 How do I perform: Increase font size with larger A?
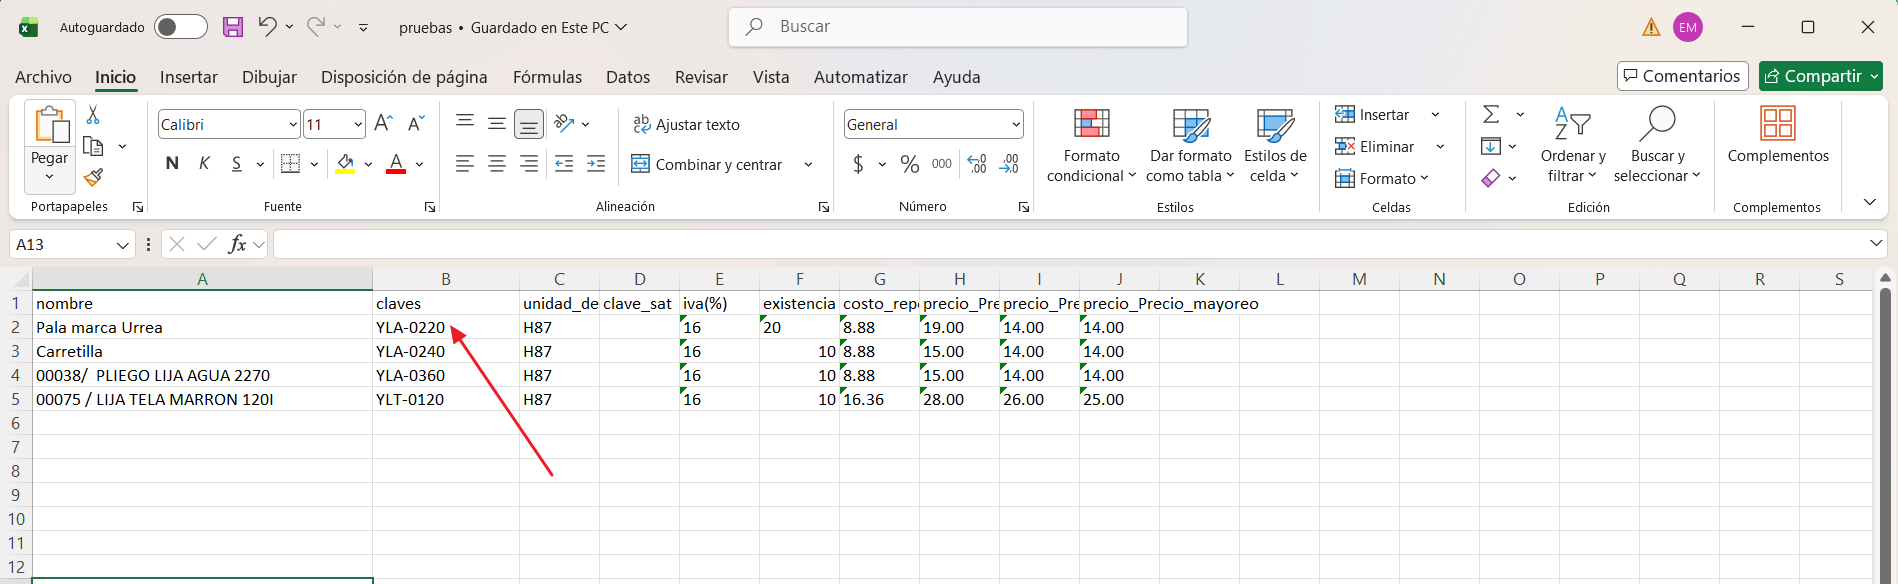click(383, 124)
